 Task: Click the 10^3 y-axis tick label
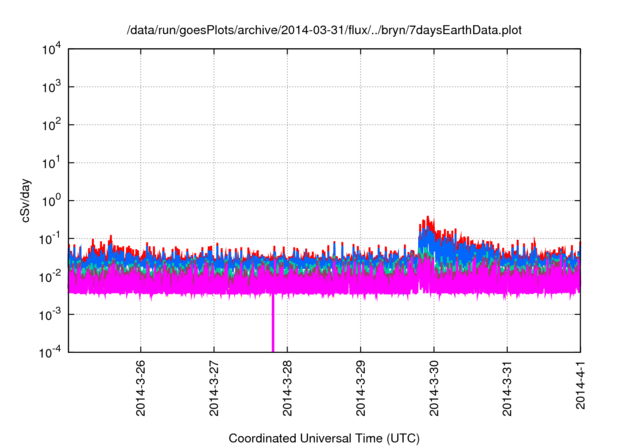click(x=51, y=87)
